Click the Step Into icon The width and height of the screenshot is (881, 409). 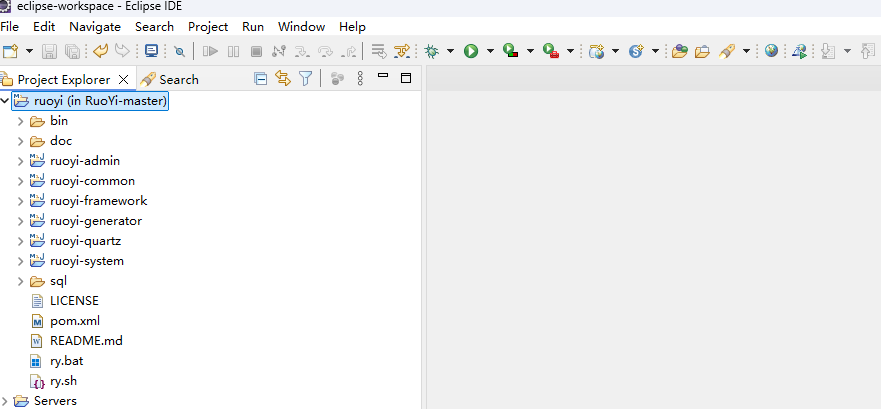pyautogui.click(x=302, y=52)
